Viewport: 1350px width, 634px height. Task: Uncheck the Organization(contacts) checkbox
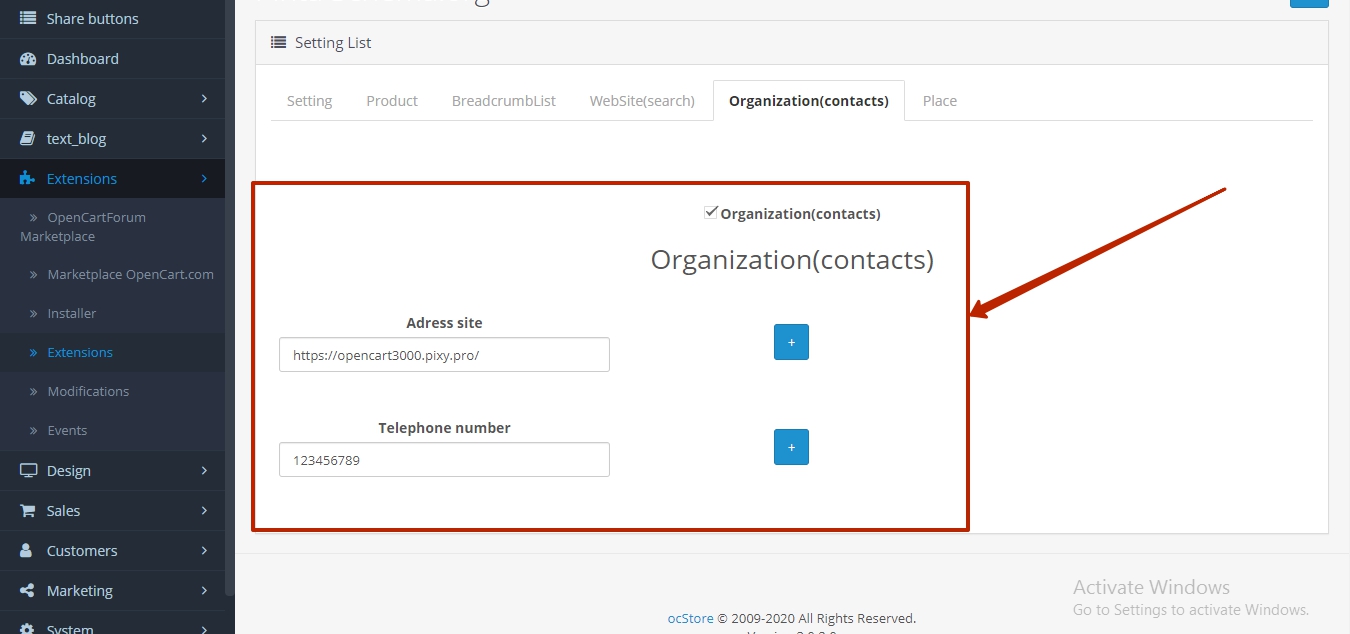(x=711, y=212)
